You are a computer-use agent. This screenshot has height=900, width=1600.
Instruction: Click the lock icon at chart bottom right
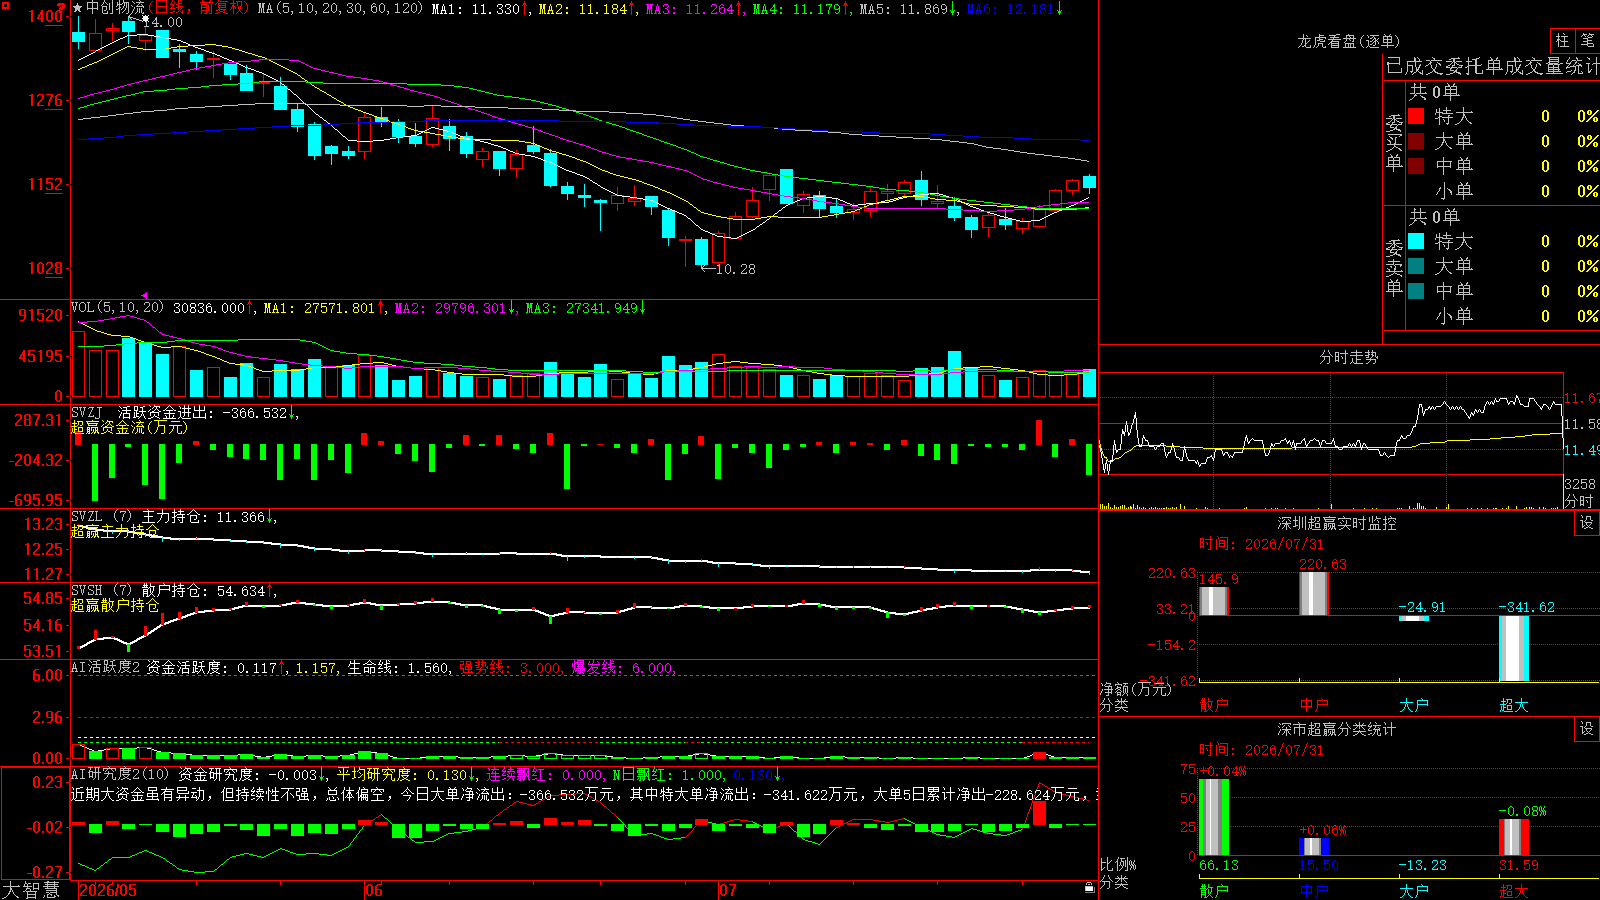point(1089,887)
